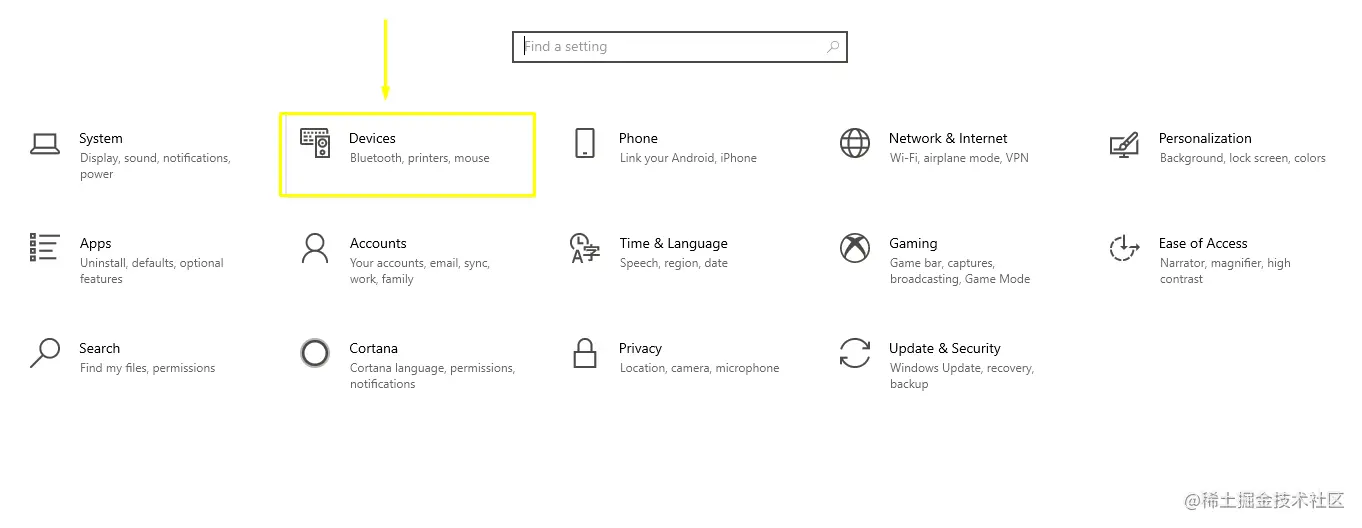Click 'Link your Android, iPhone' description

tap(688, 158)
